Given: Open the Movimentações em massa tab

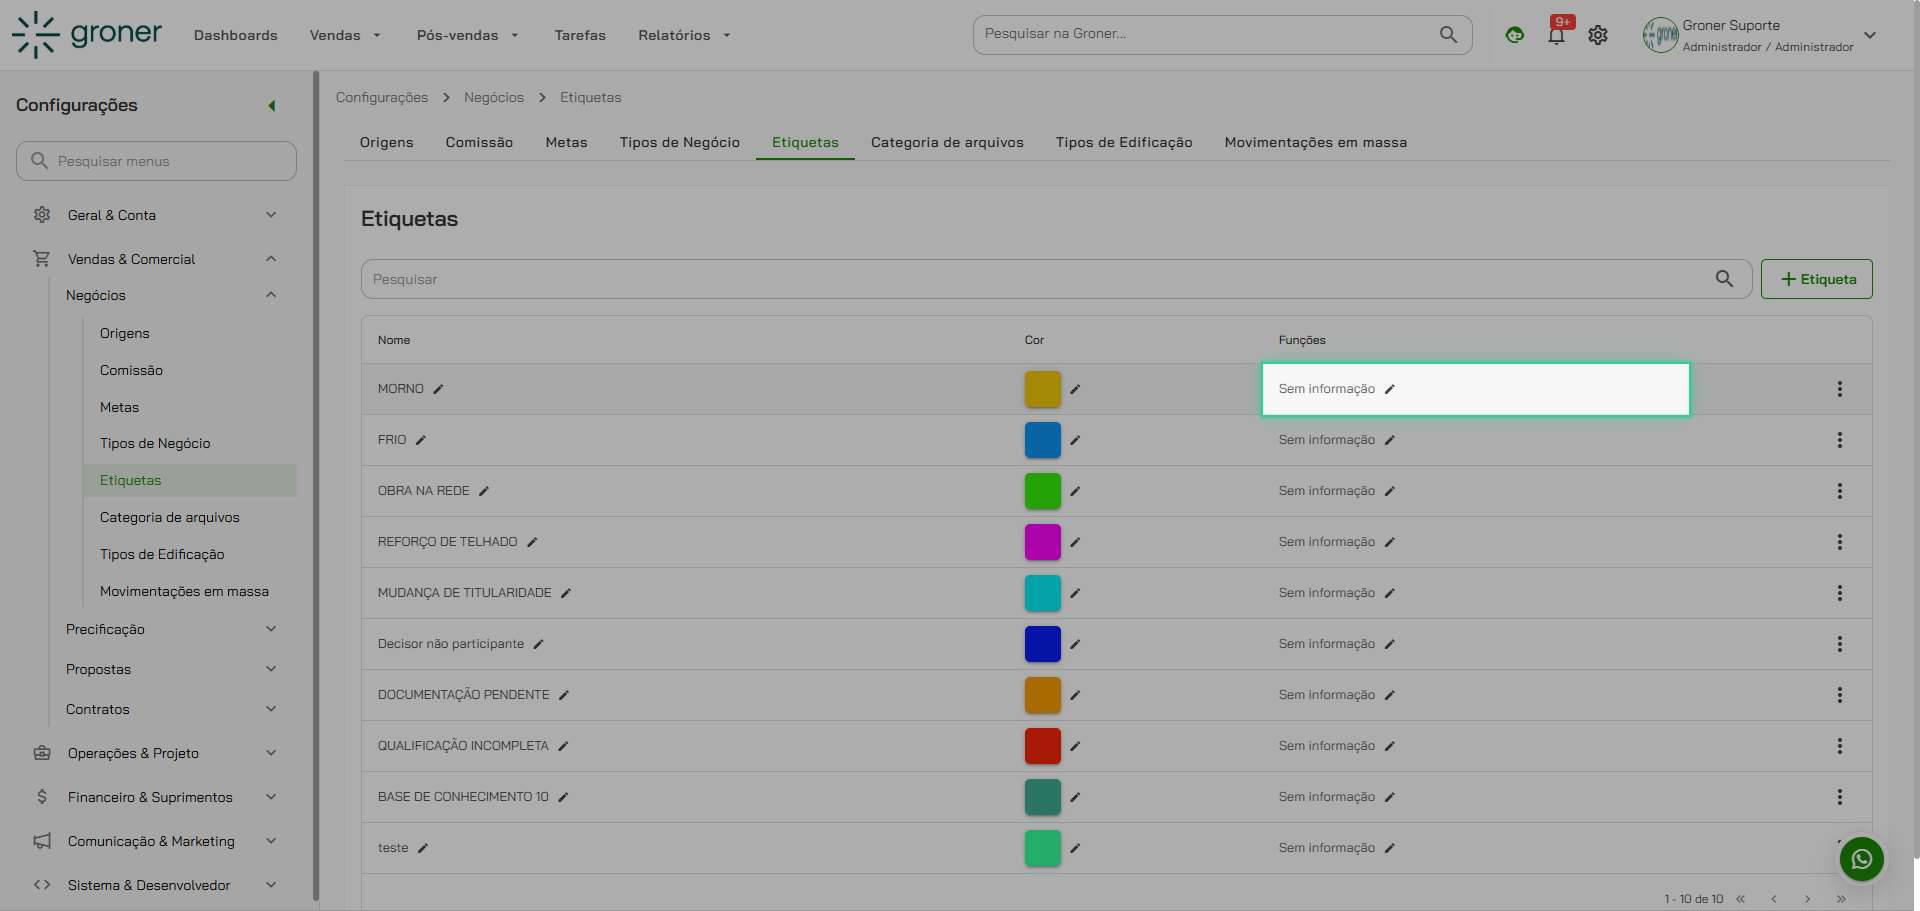Looking at the screenshot, I should pyautogui.click(x=1315, y=142).
